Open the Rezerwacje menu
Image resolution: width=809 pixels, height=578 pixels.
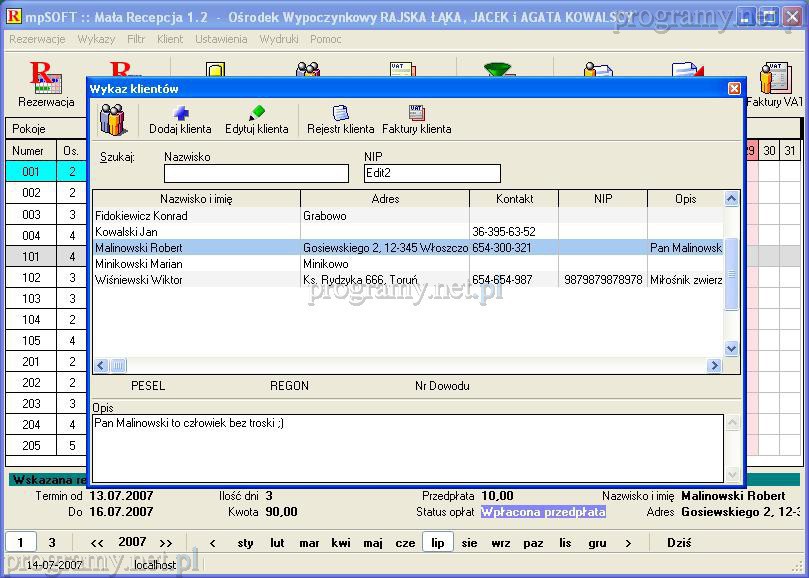point(37,39)
